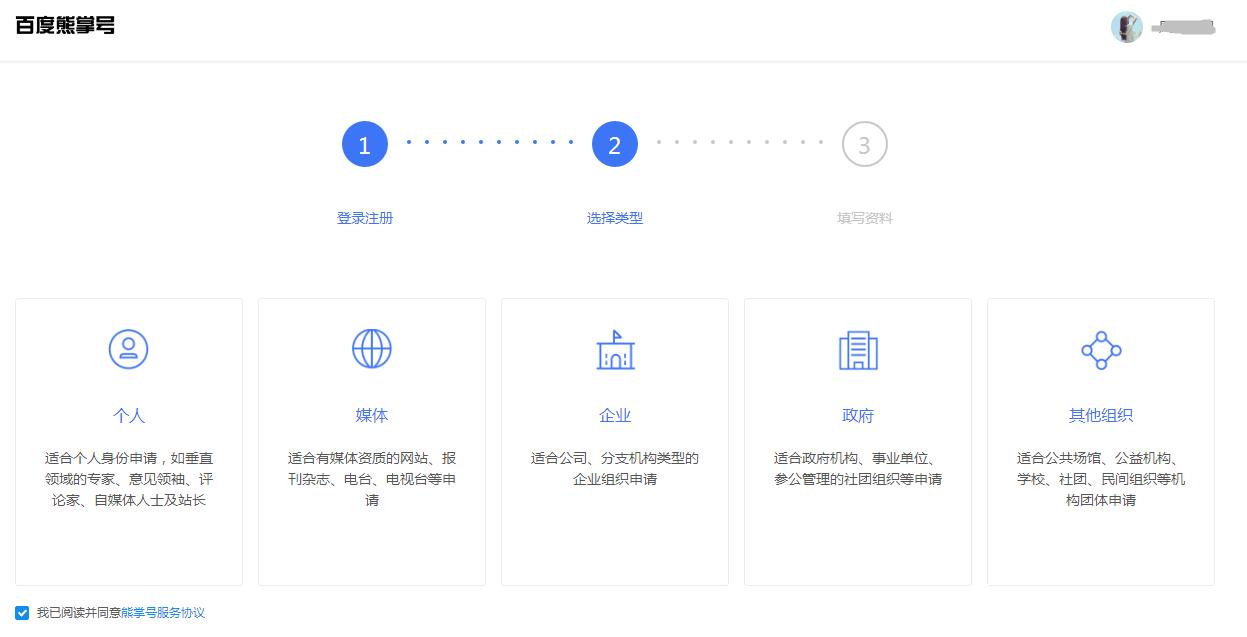This screenshot has width=1247, height=637.
Task: Click the 登录注册 step label
Action: (x=364, y=217)
